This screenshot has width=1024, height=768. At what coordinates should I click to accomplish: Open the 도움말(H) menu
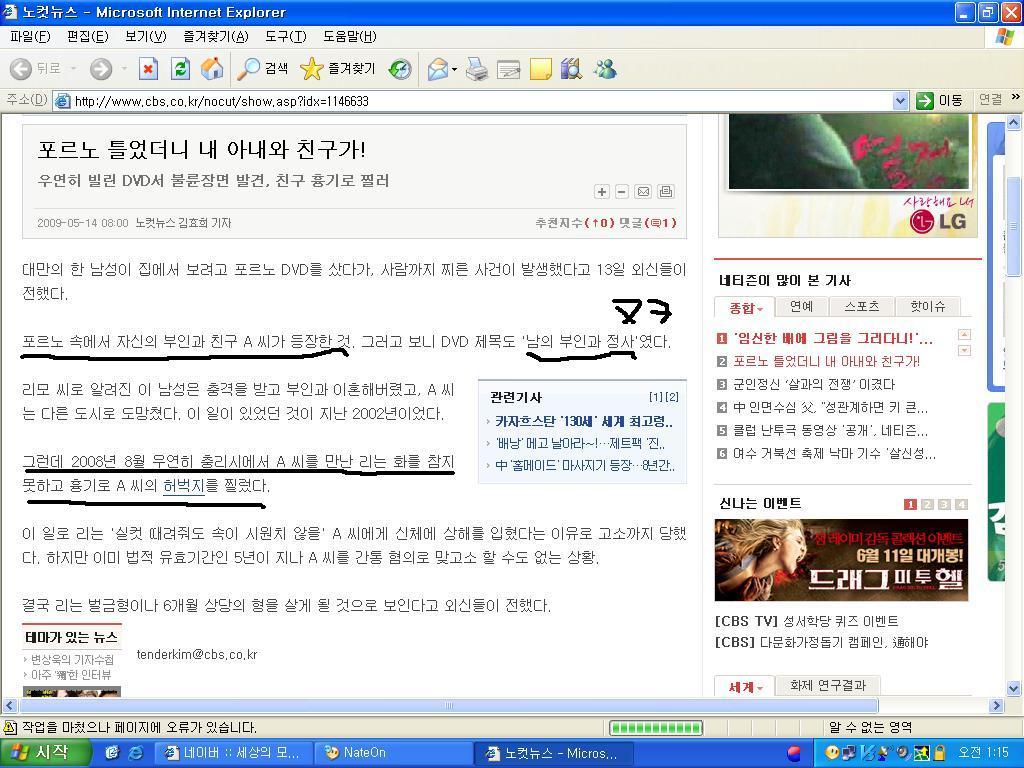tap(349, 37)
